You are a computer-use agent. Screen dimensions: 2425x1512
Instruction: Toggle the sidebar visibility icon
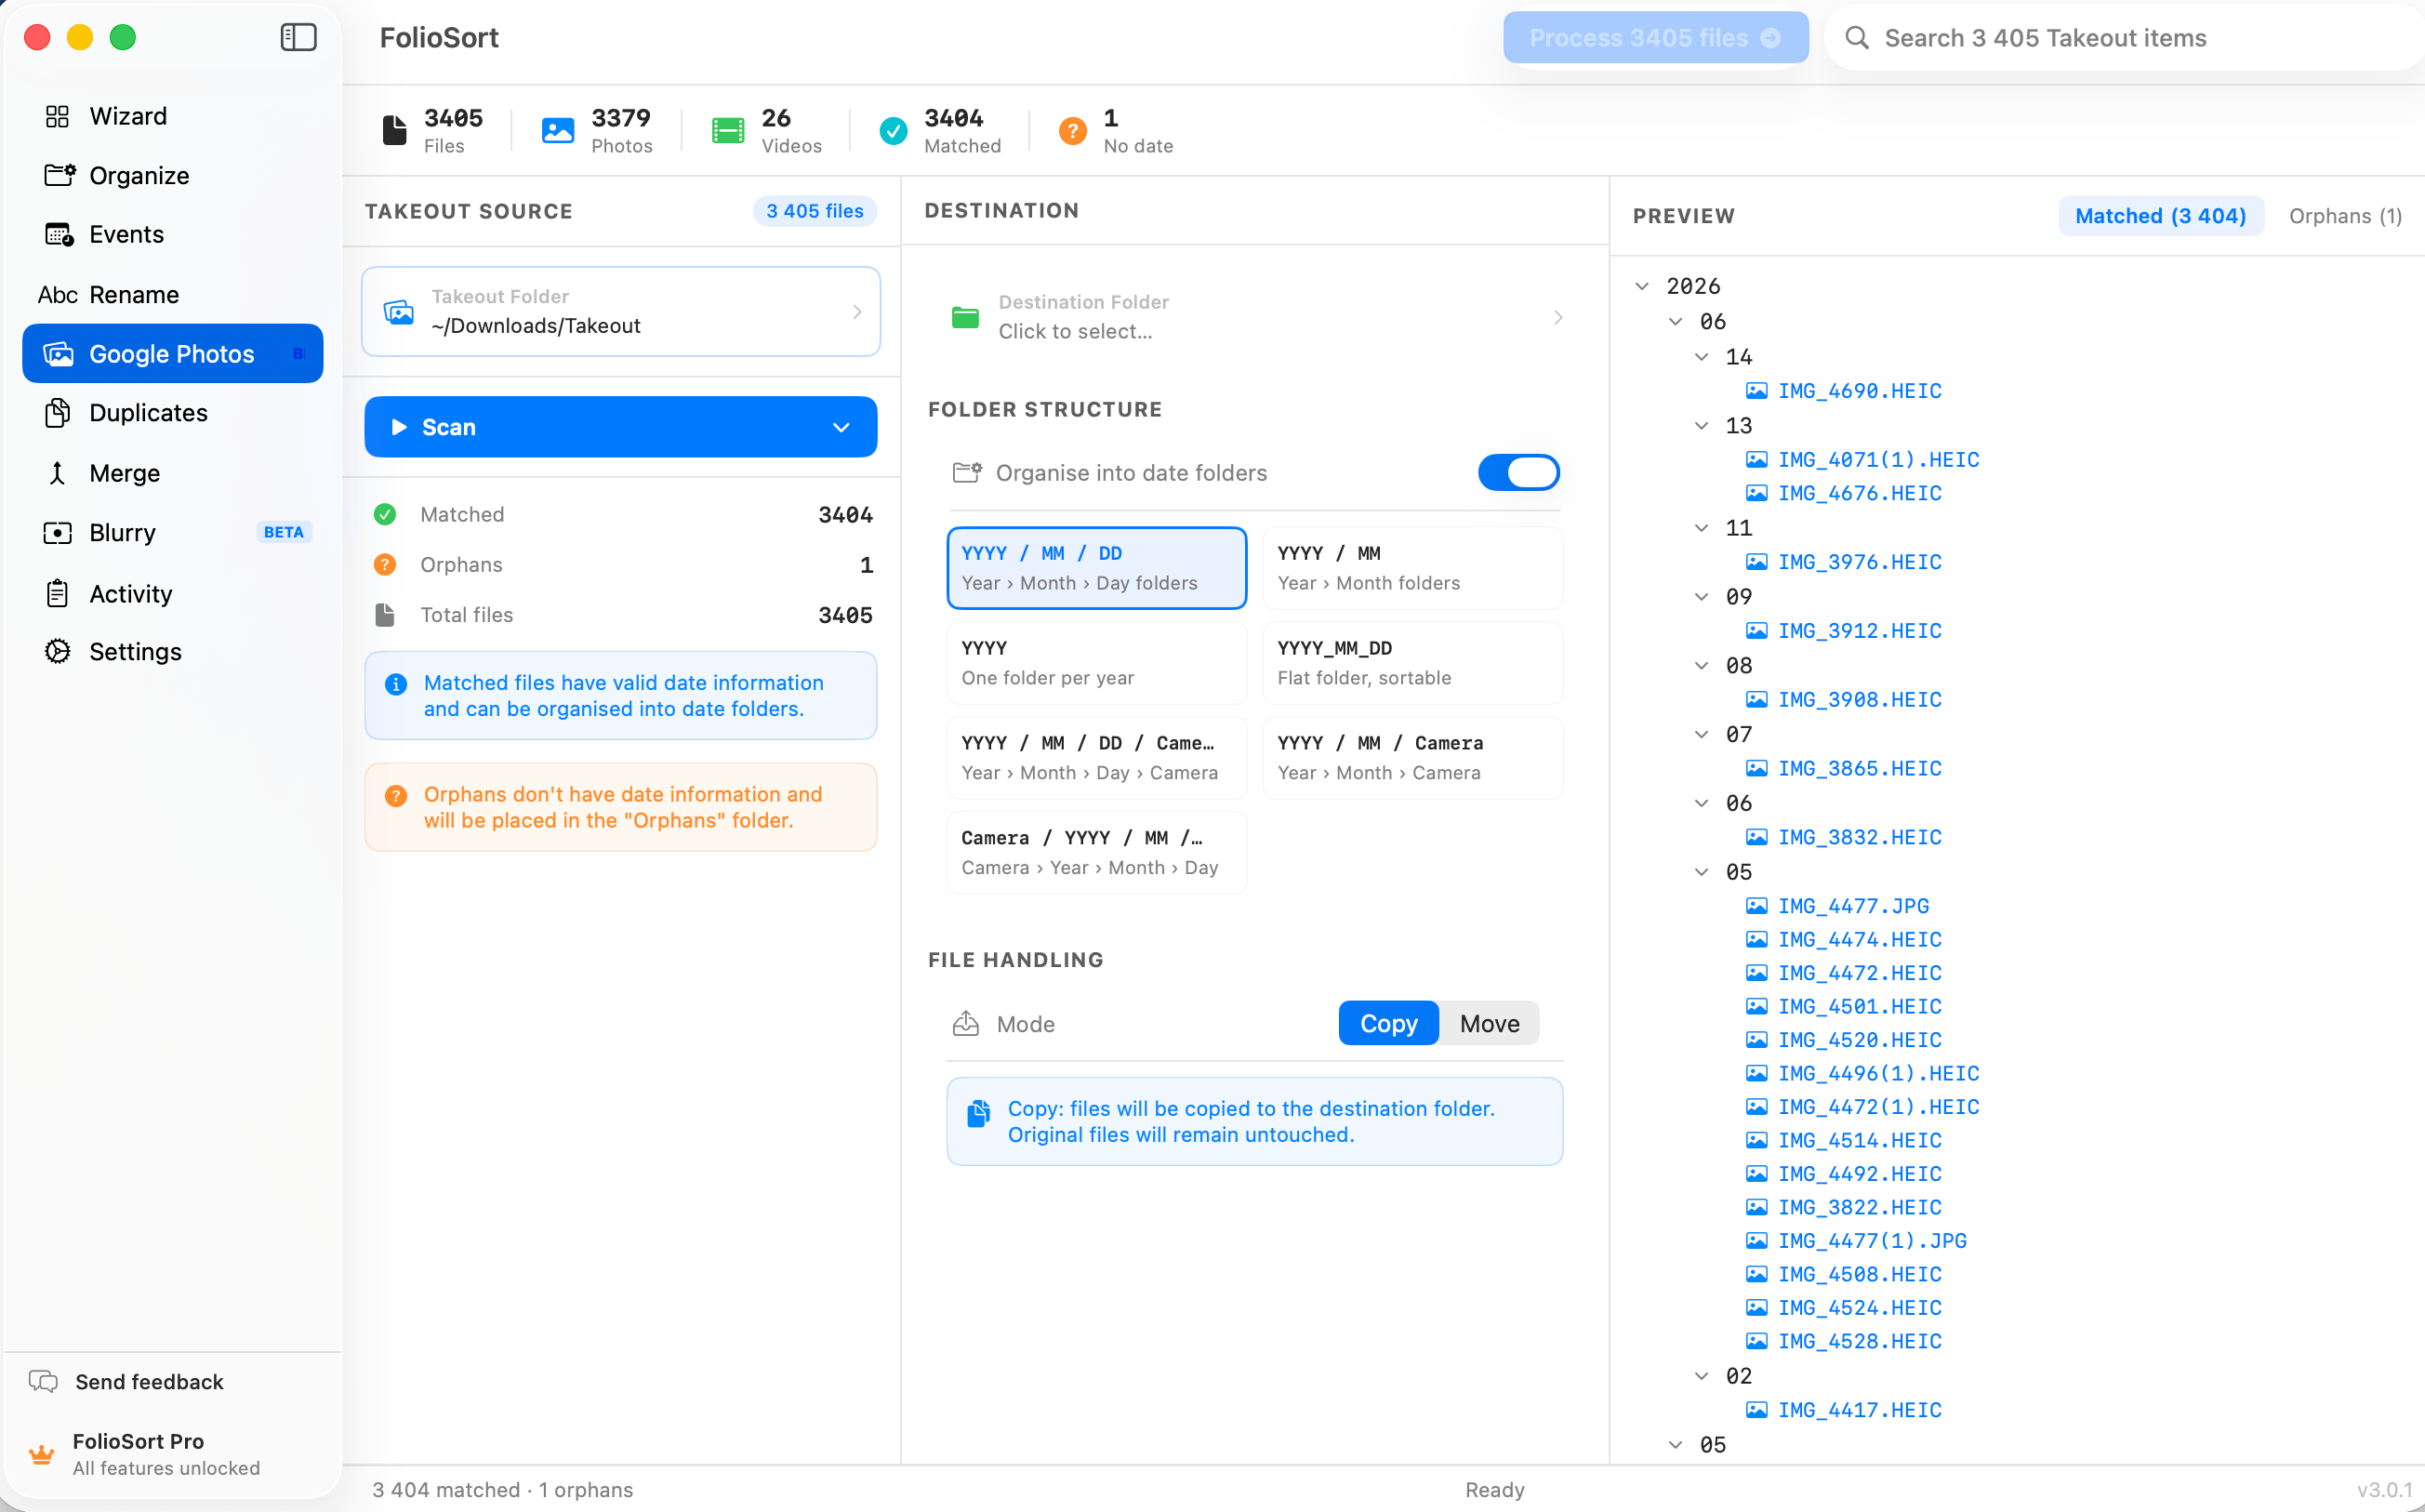pos(298,38)
